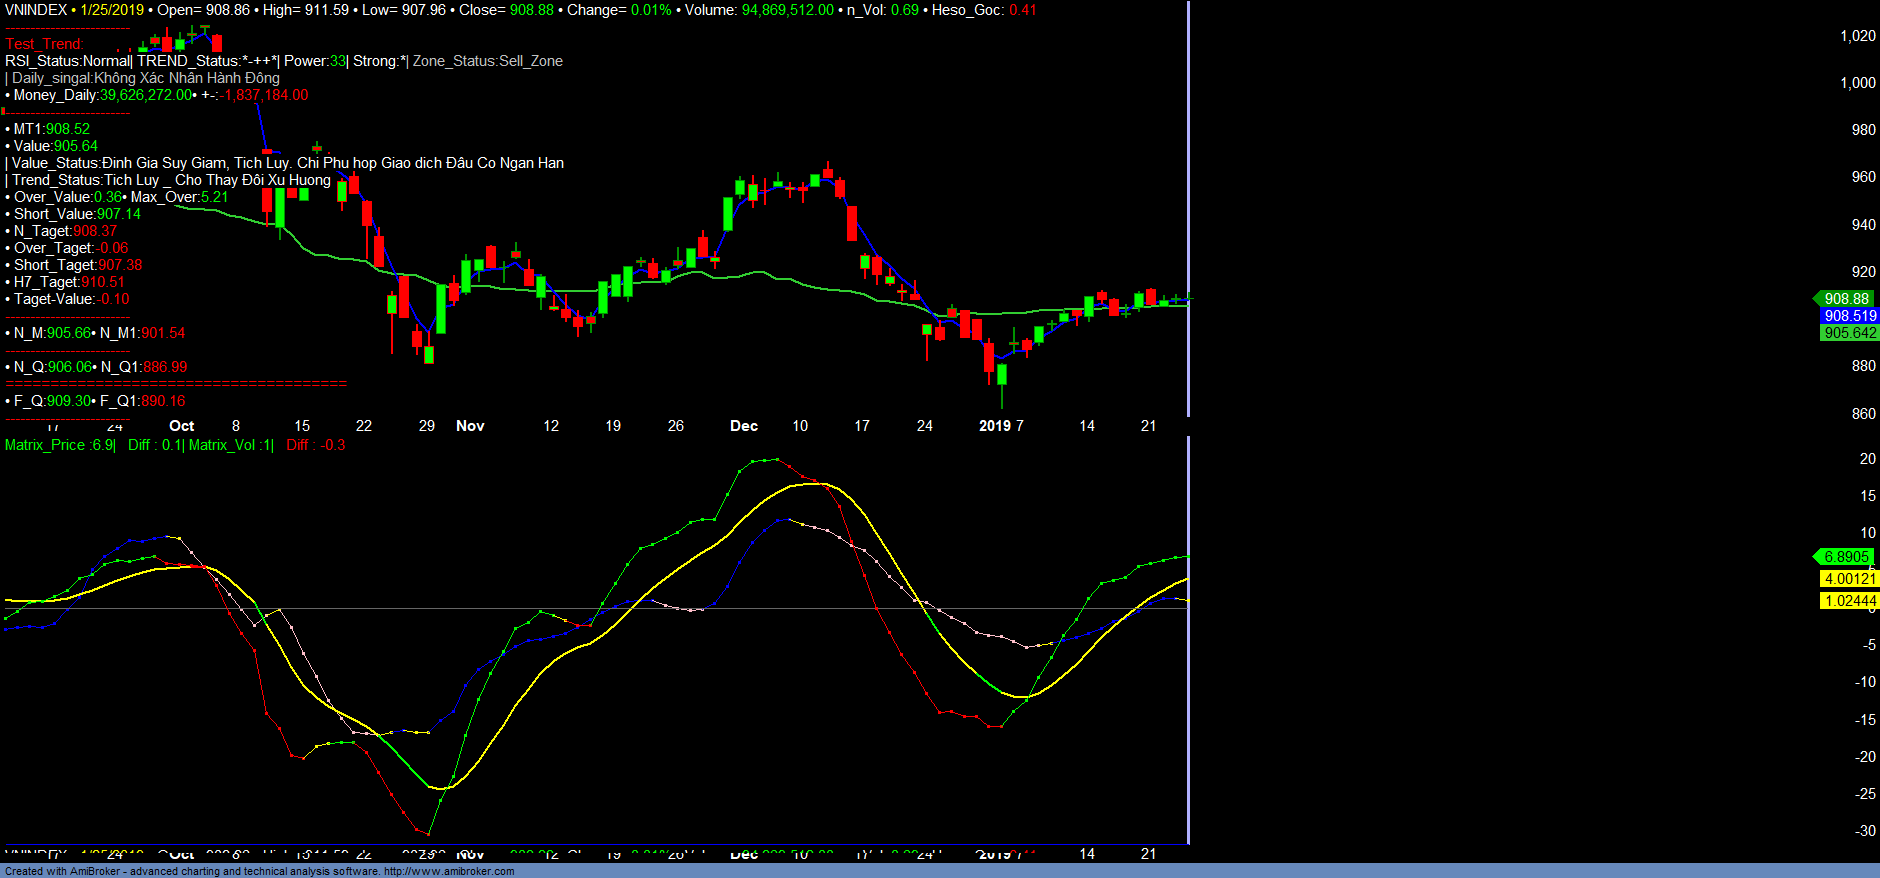Click the Nov label on price chart axis
This screenshot has width=1880, height=878.
coord(470,426)
